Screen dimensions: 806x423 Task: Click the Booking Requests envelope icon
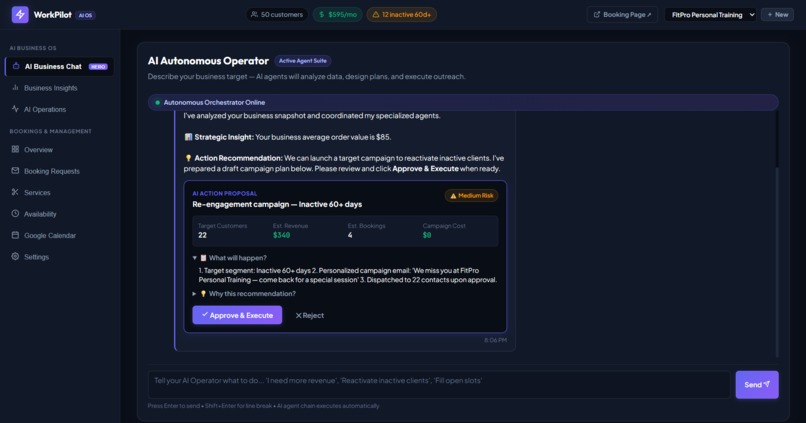coord(15,171)
